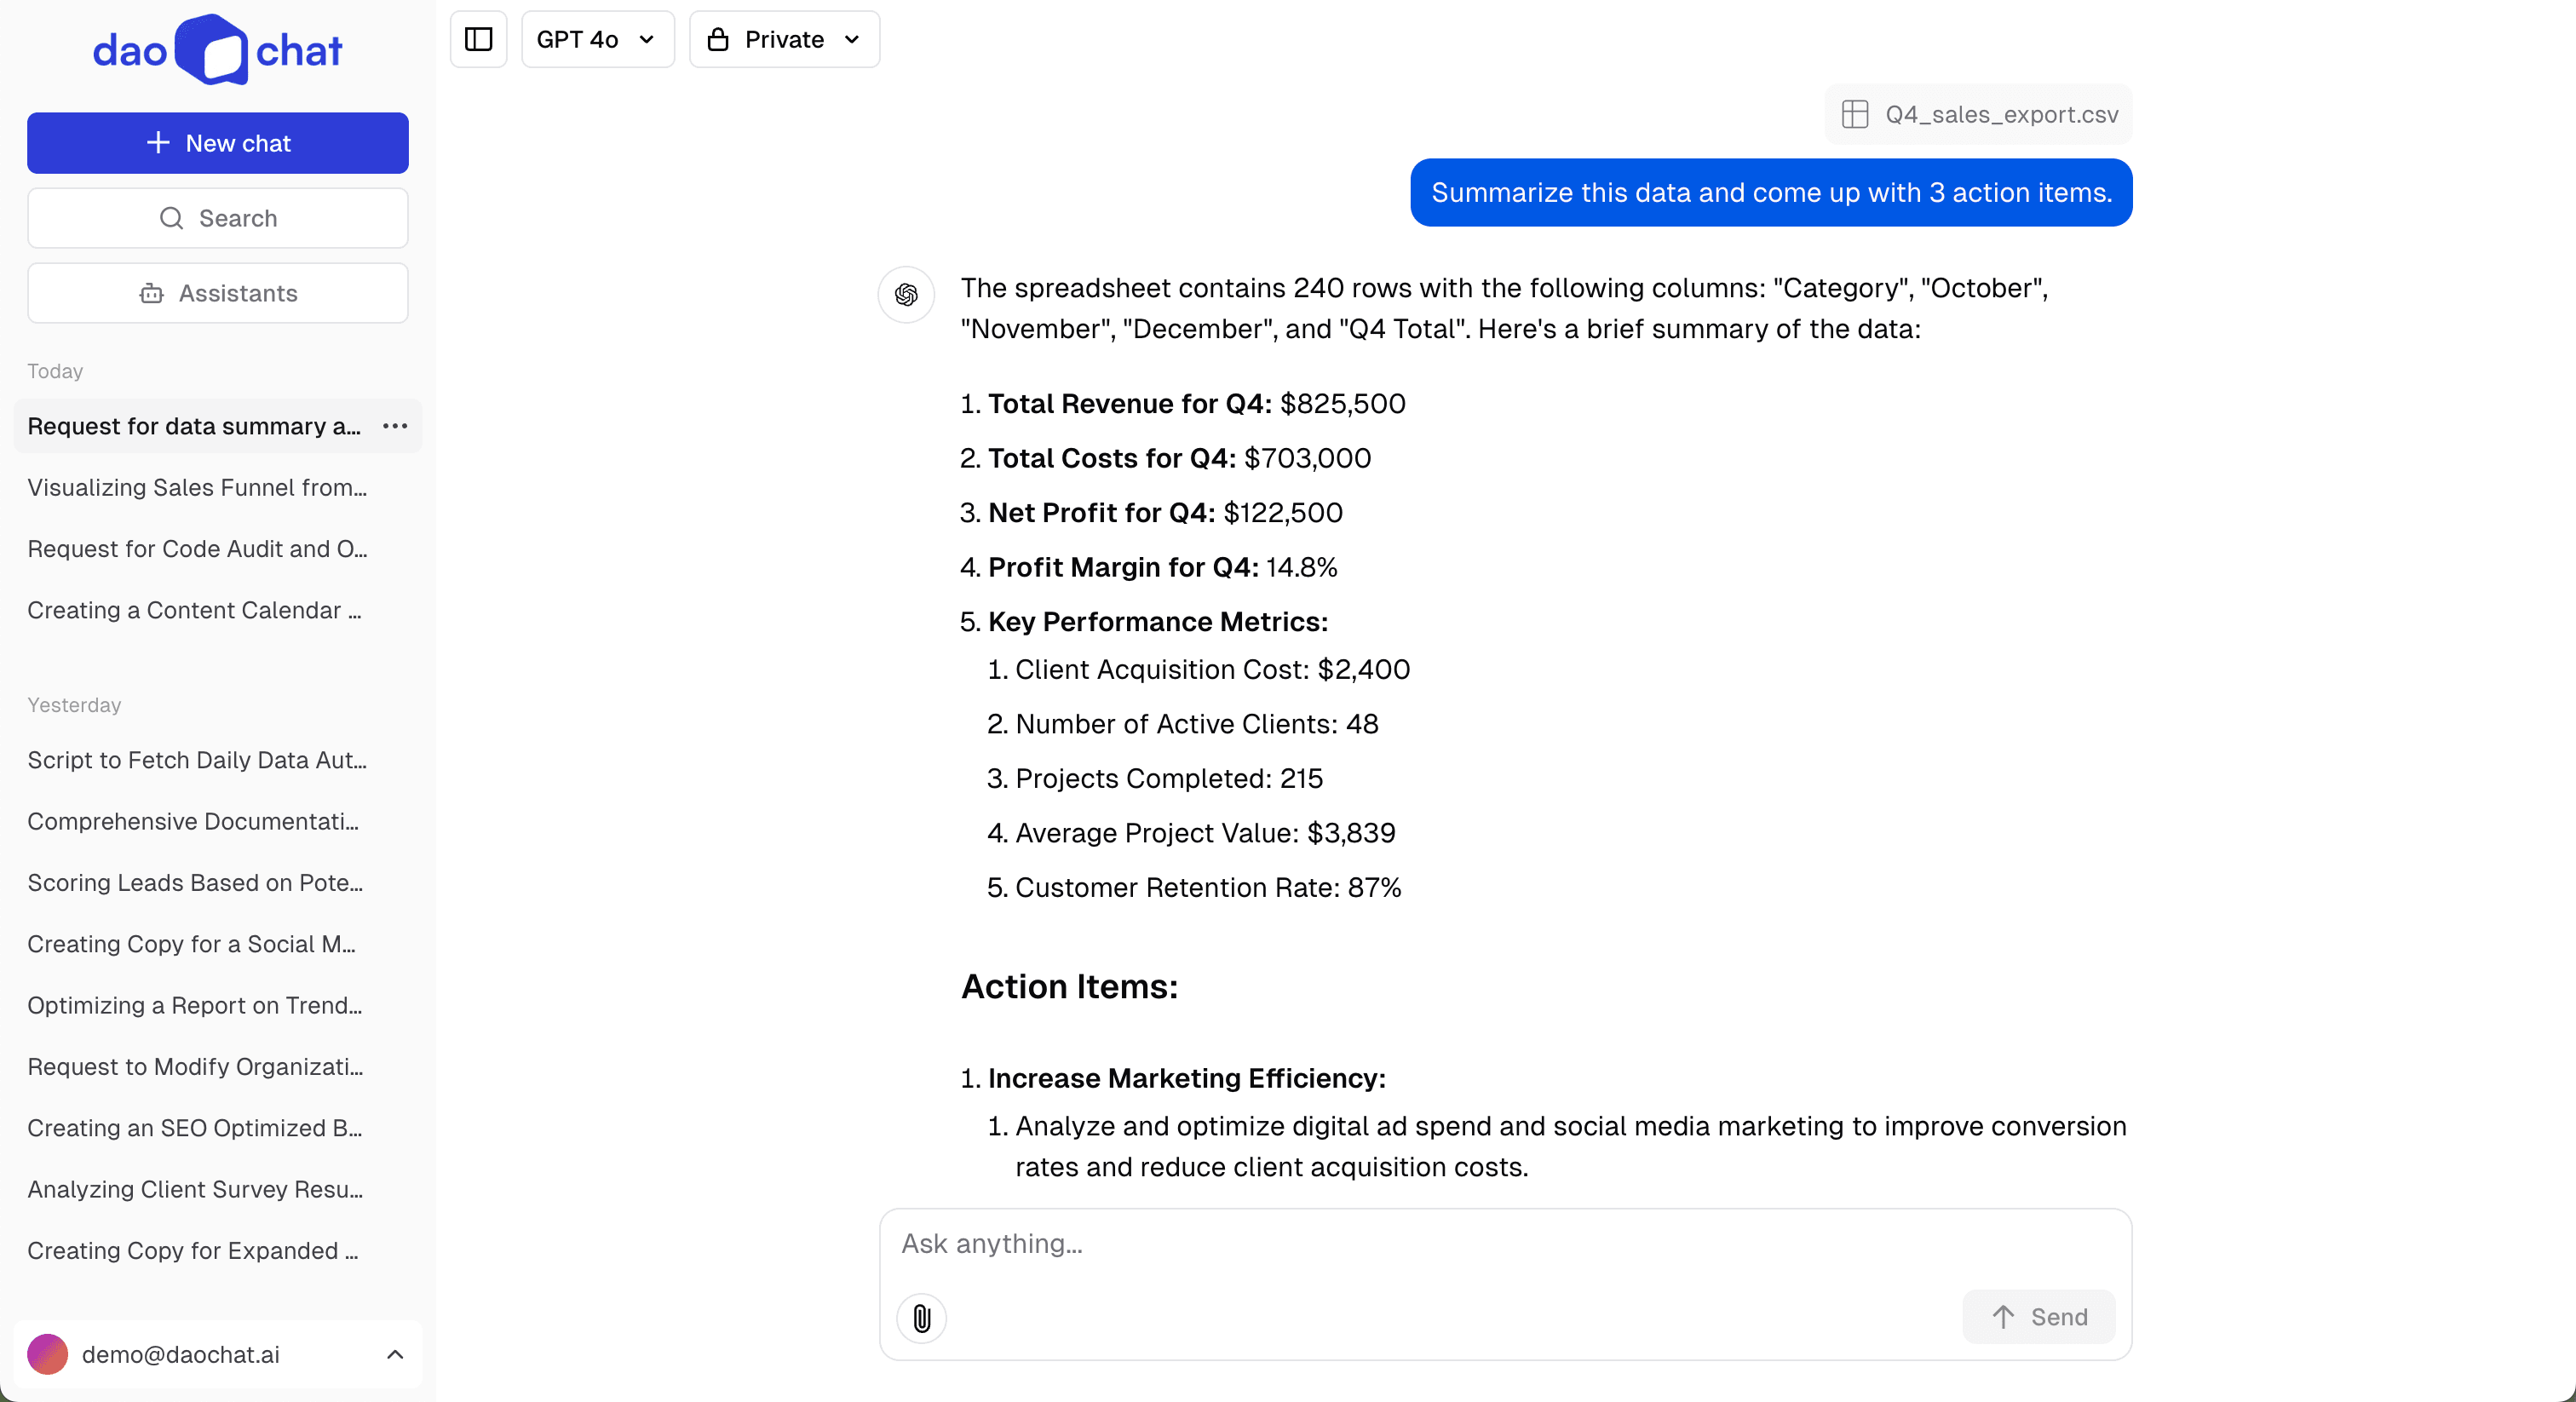
Task: Open the GPT 4o model dropdown
Action: [597, 40]
